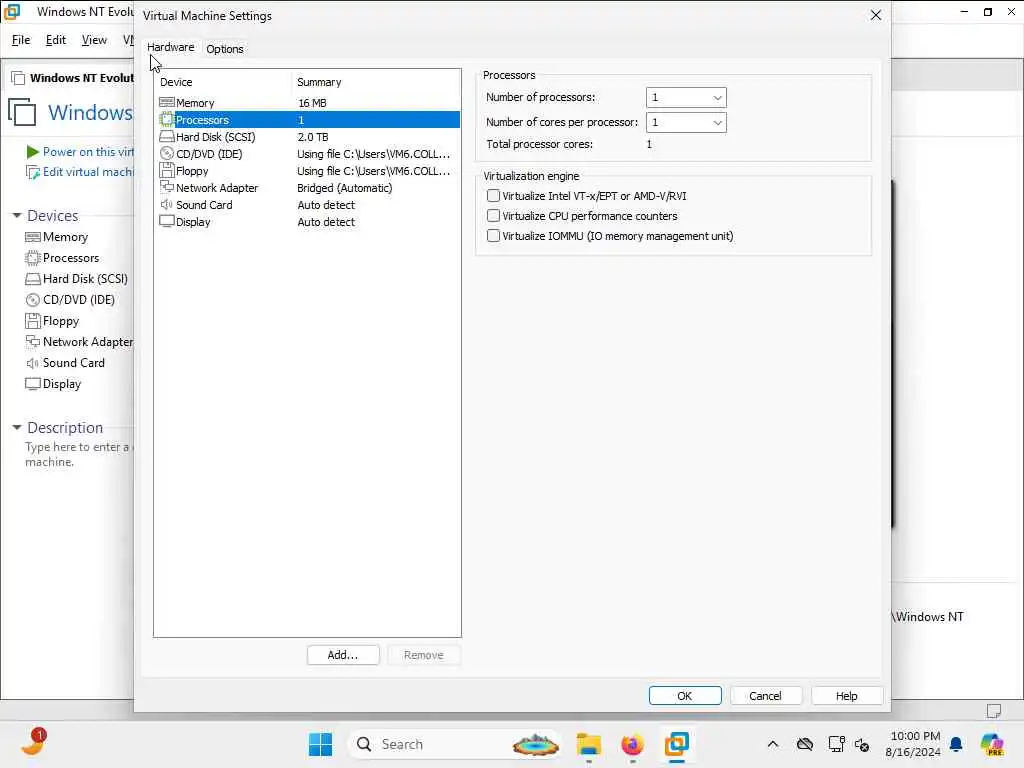
Task: Select the 2.0 TB summary value
Action: (x=313, y=136)
